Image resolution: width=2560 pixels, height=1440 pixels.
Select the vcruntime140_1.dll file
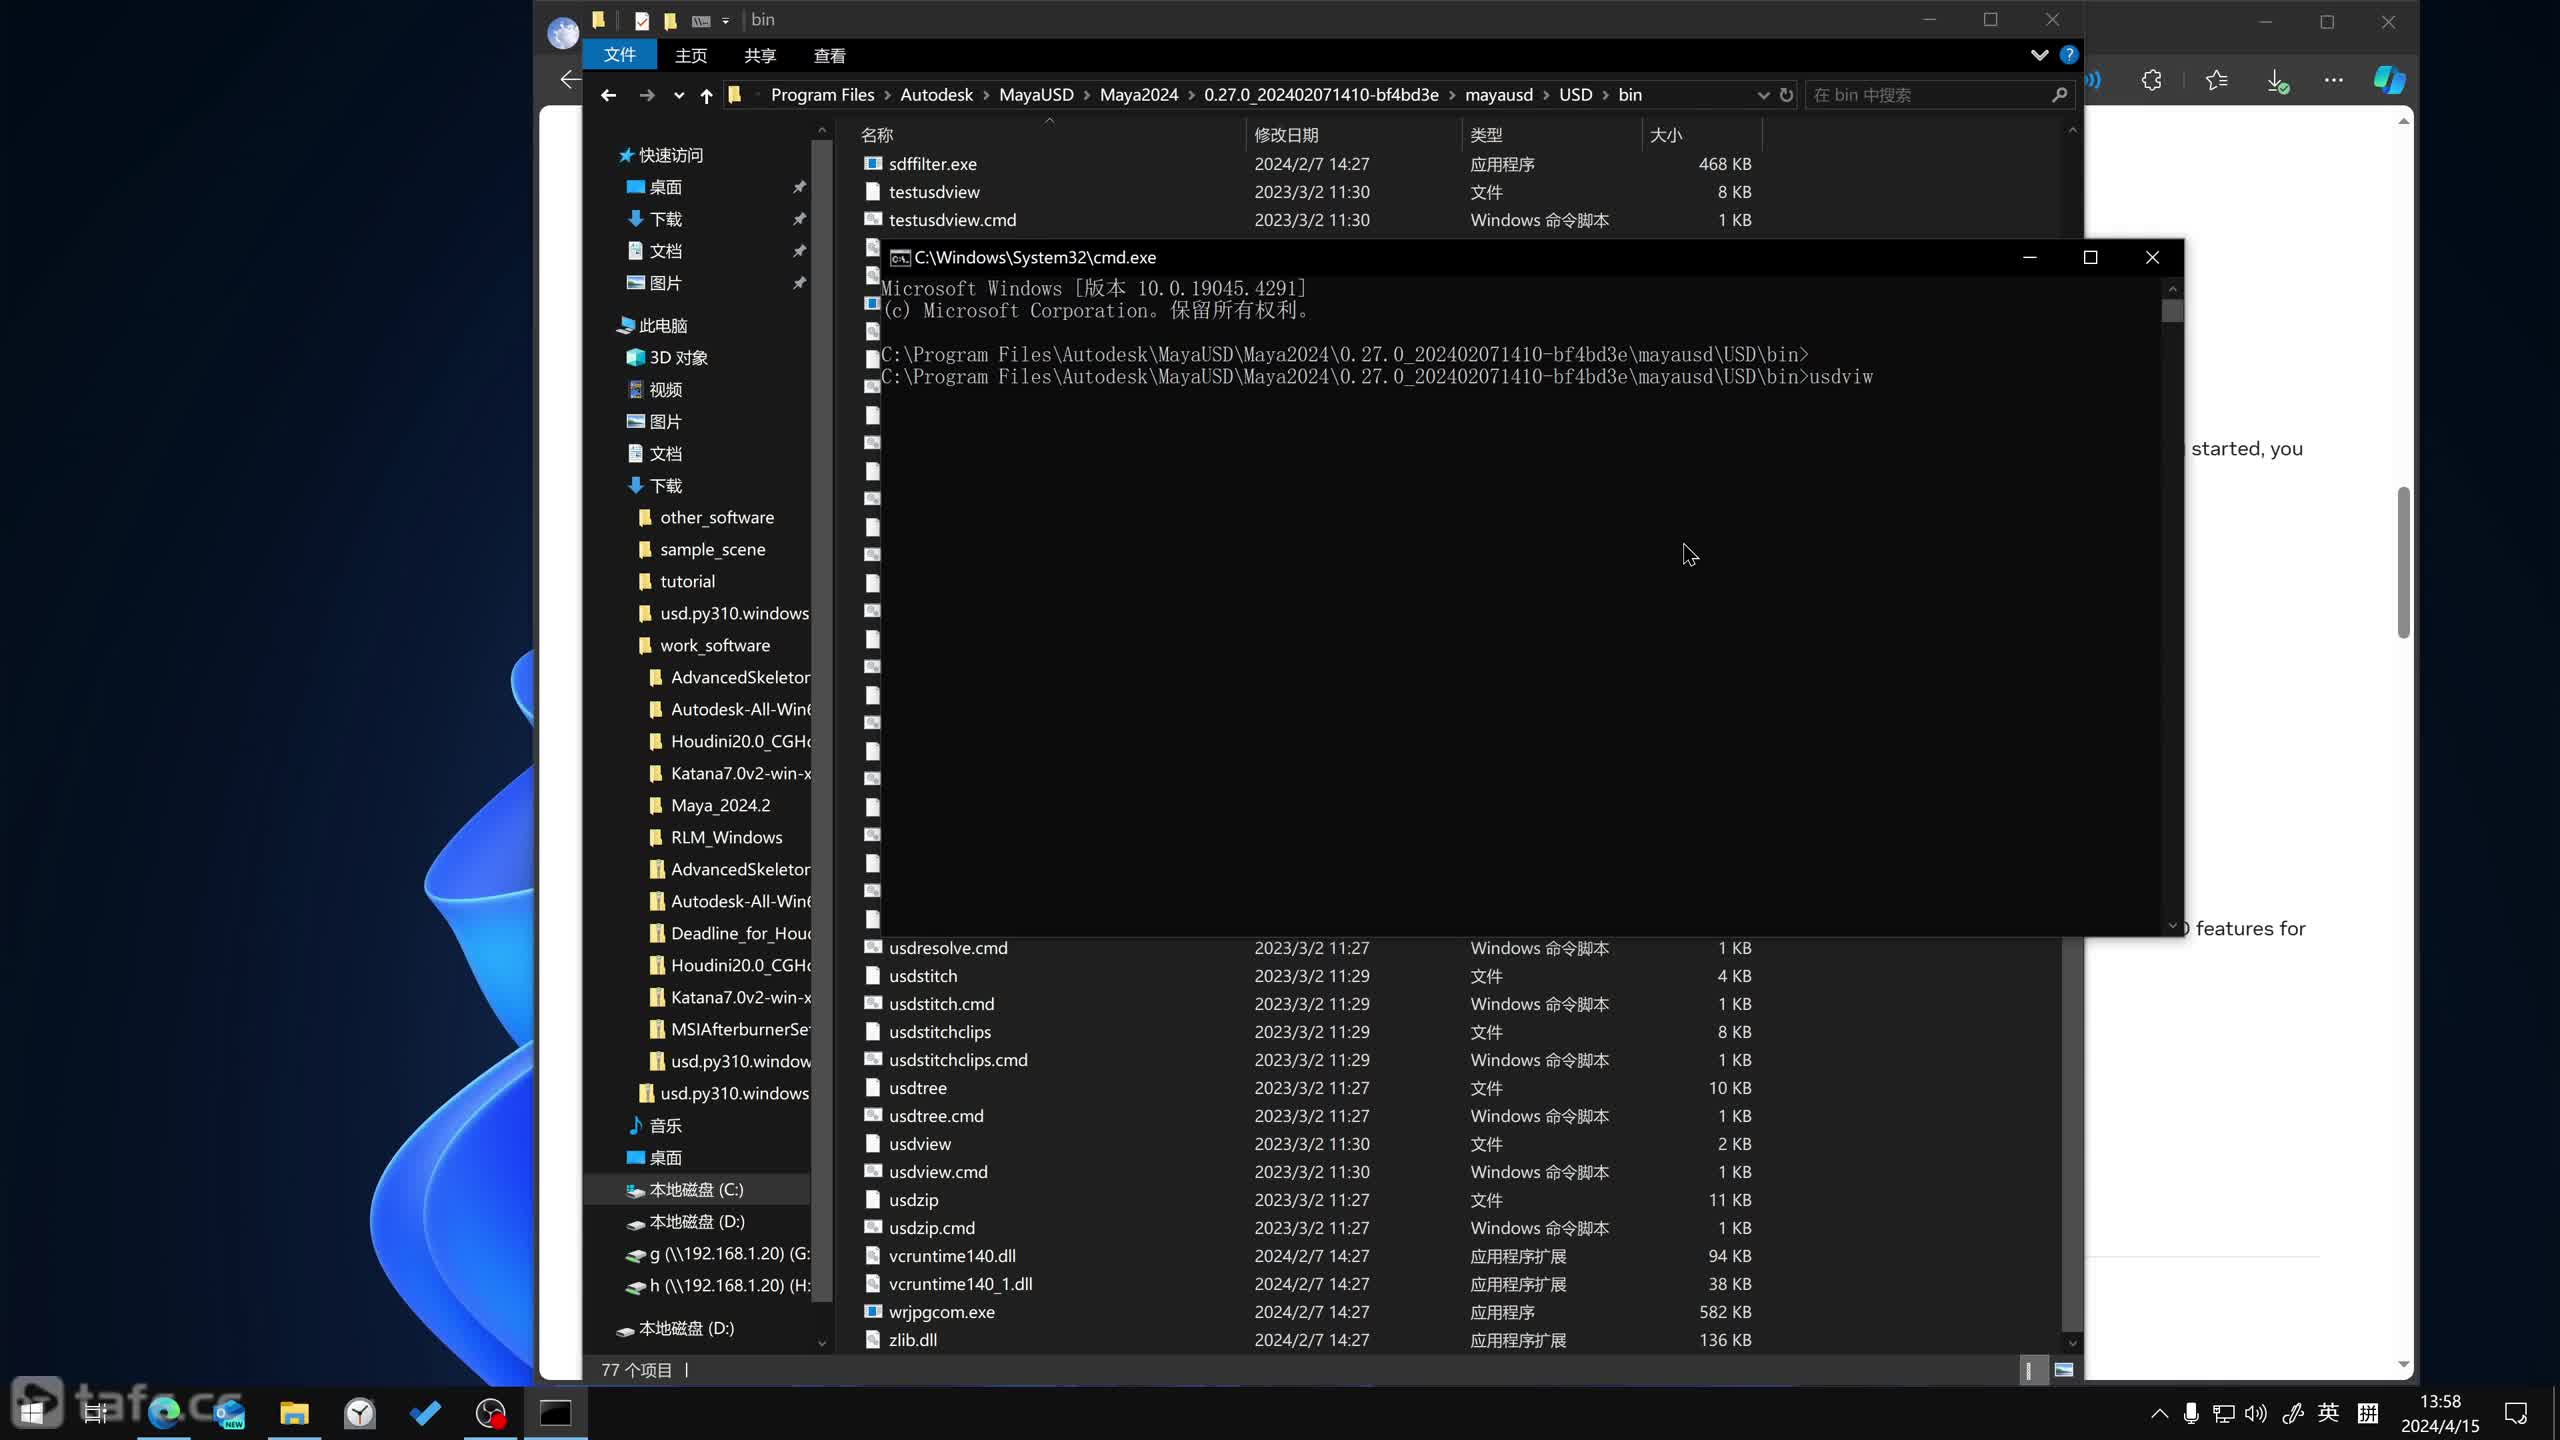(960, 1284)
